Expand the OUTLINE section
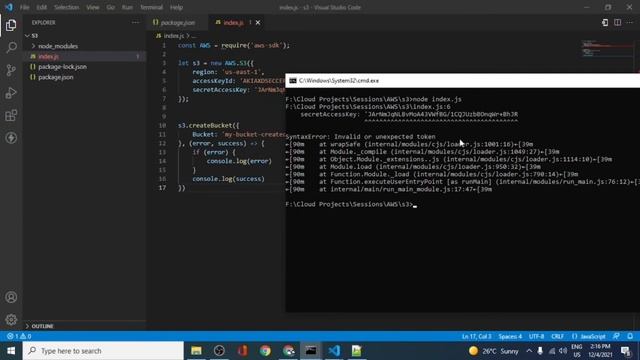Viewport: 640px width, 360px height. click(42, 326)
